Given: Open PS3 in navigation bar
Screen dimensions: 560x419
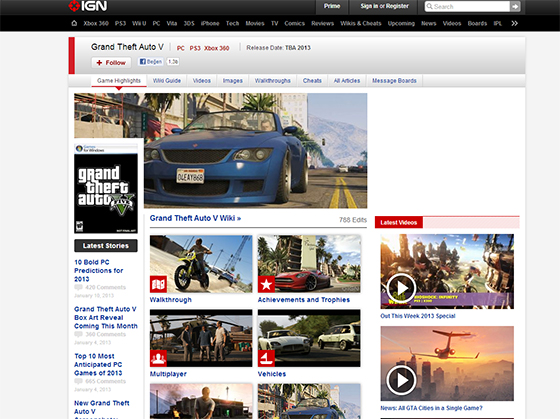Looking at the screenshot, I should pyautogui.click(x=120, y=23).
